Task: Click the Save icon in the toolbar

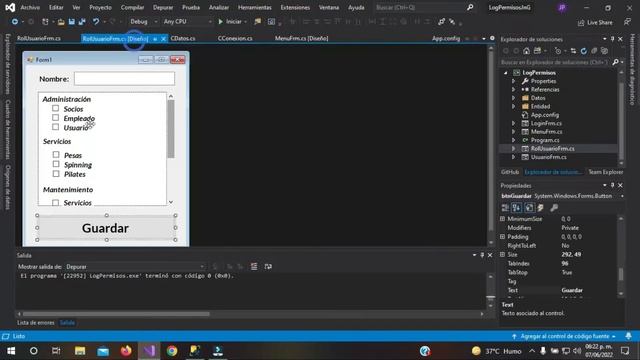Action: tap(71, 22)
